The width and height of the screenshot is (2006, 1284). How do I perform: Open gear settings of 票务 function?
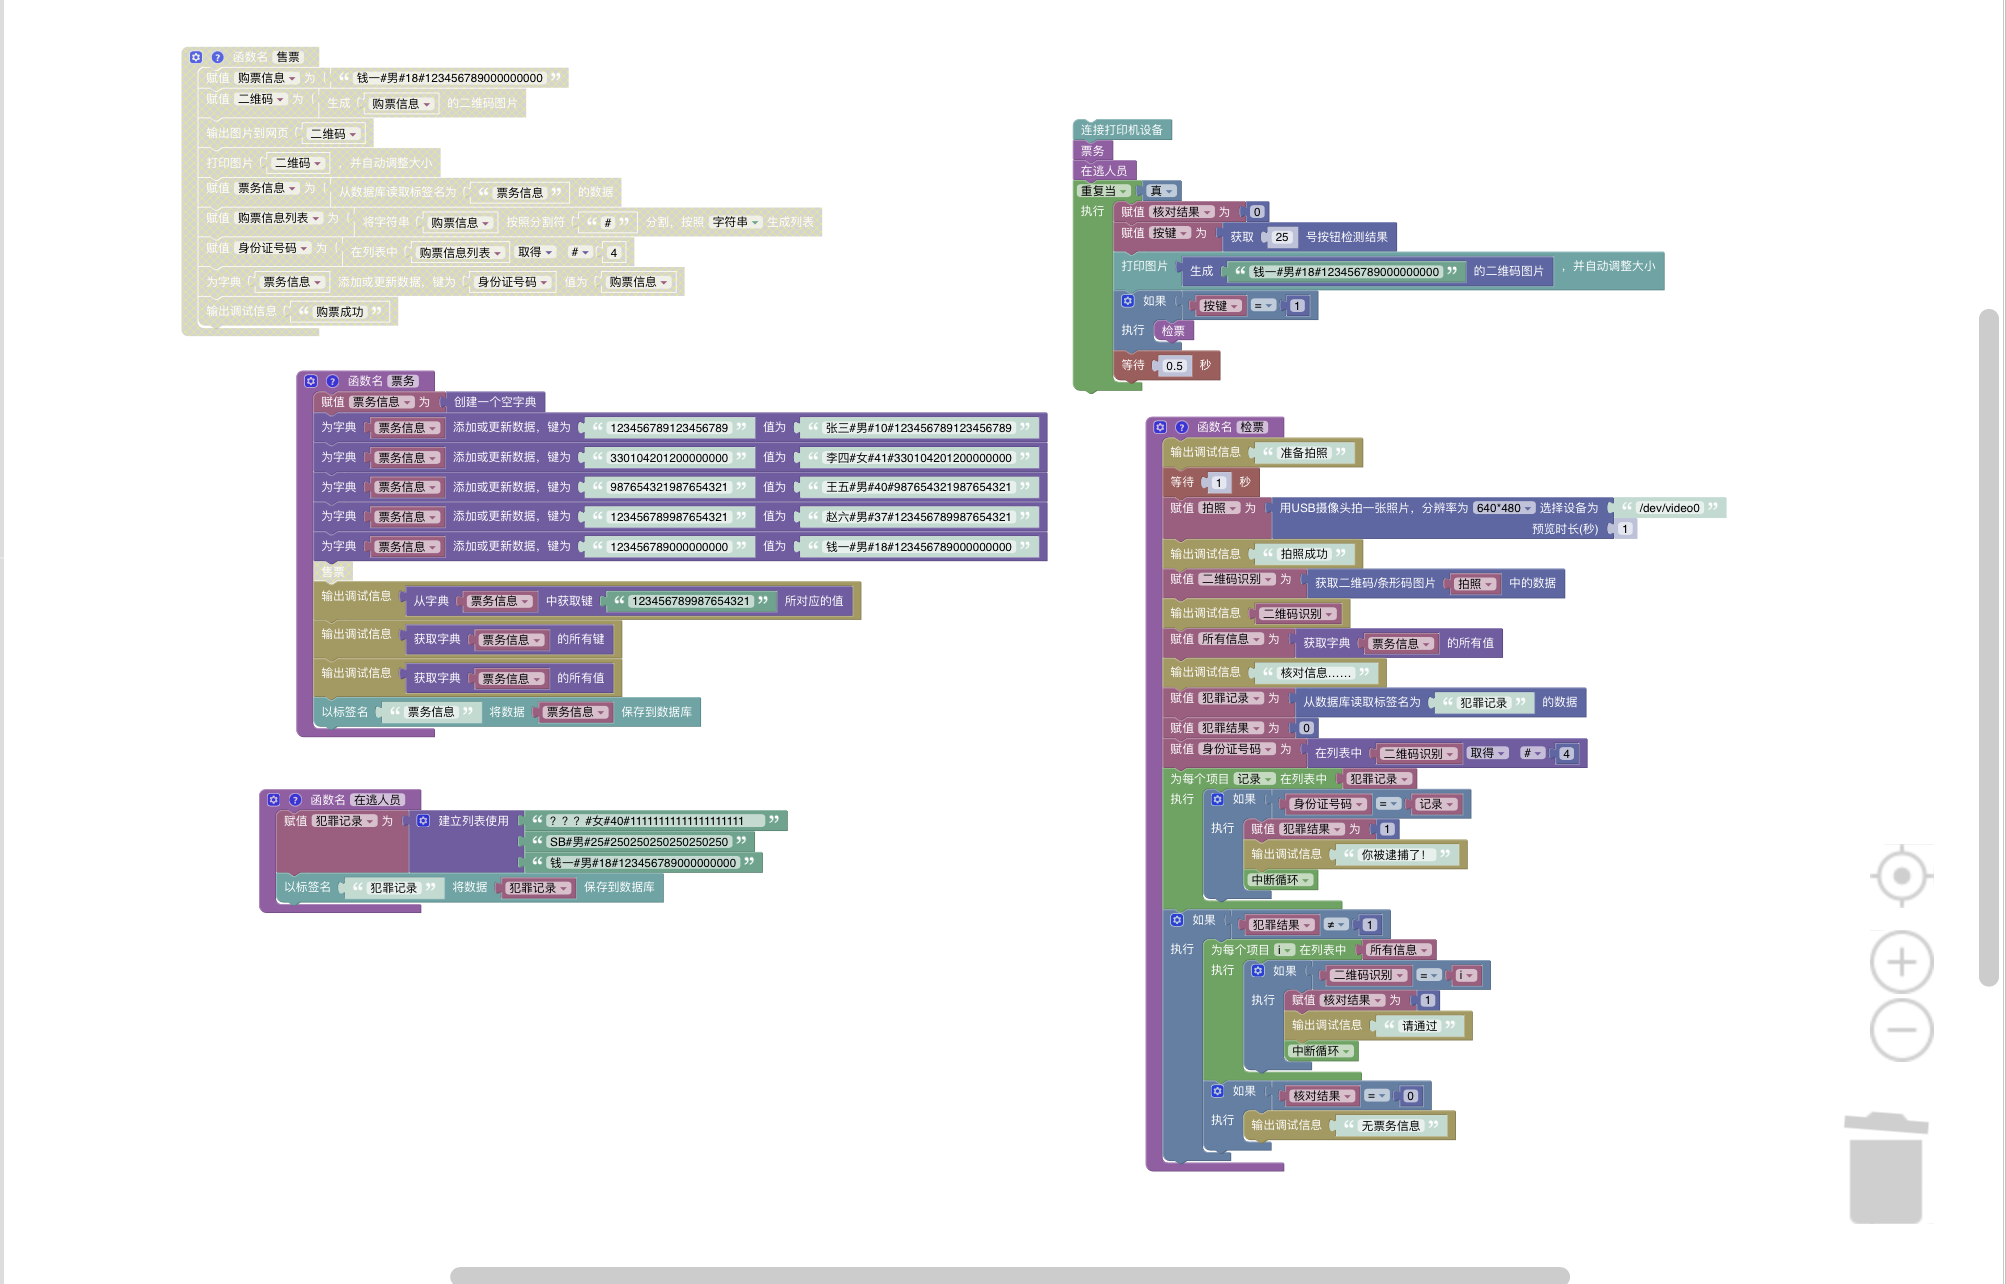311,381
